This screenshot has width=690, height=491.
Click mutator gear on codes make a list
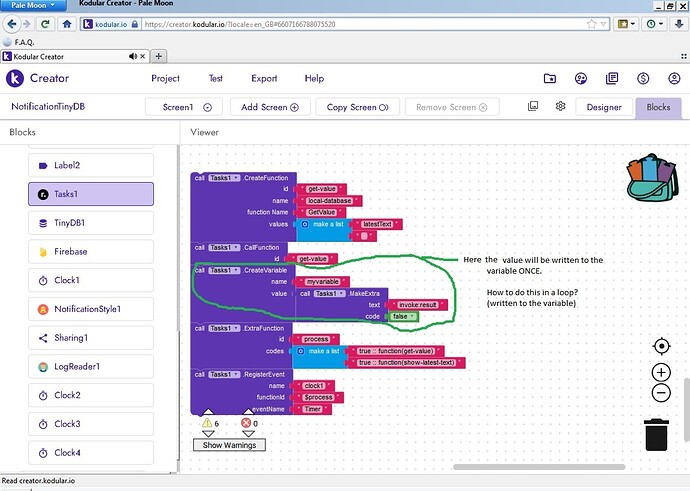coord(301,351)
